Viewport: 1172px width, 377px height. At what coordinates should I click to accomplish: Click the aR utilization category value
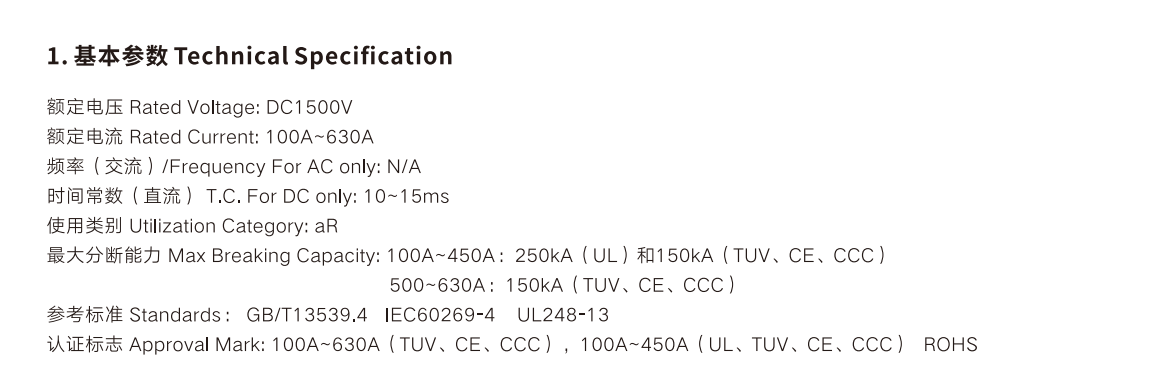click(x=327, y=226)
